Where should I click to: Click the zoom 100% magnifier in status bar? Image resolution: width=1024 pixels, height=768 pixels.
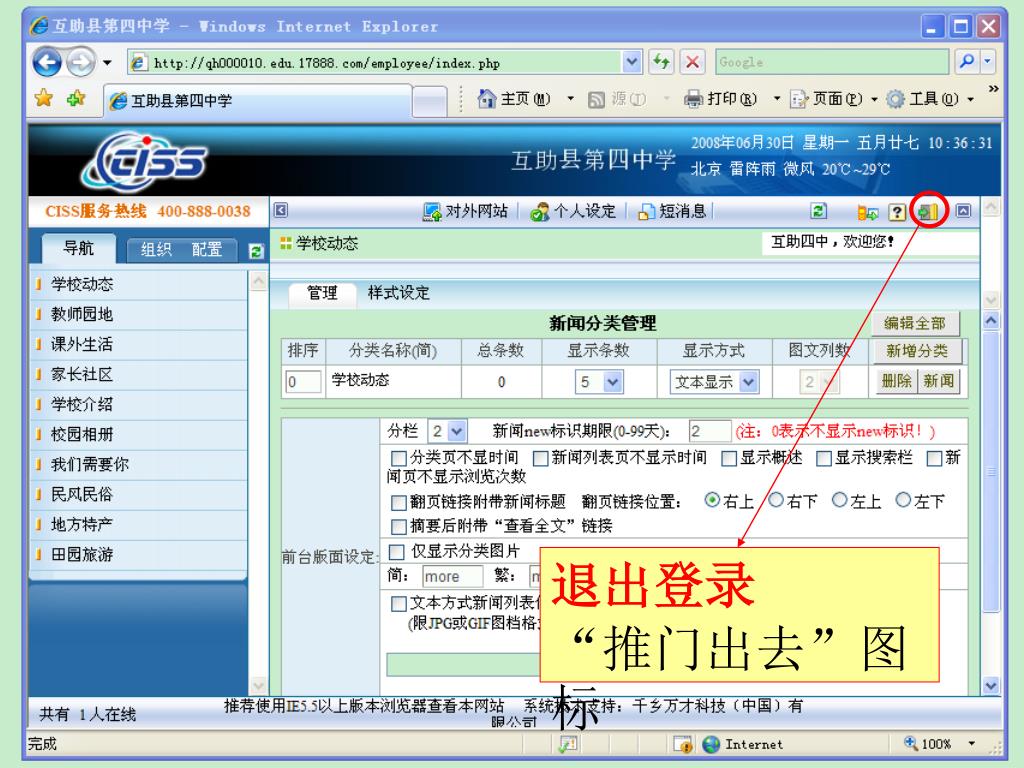910,743
